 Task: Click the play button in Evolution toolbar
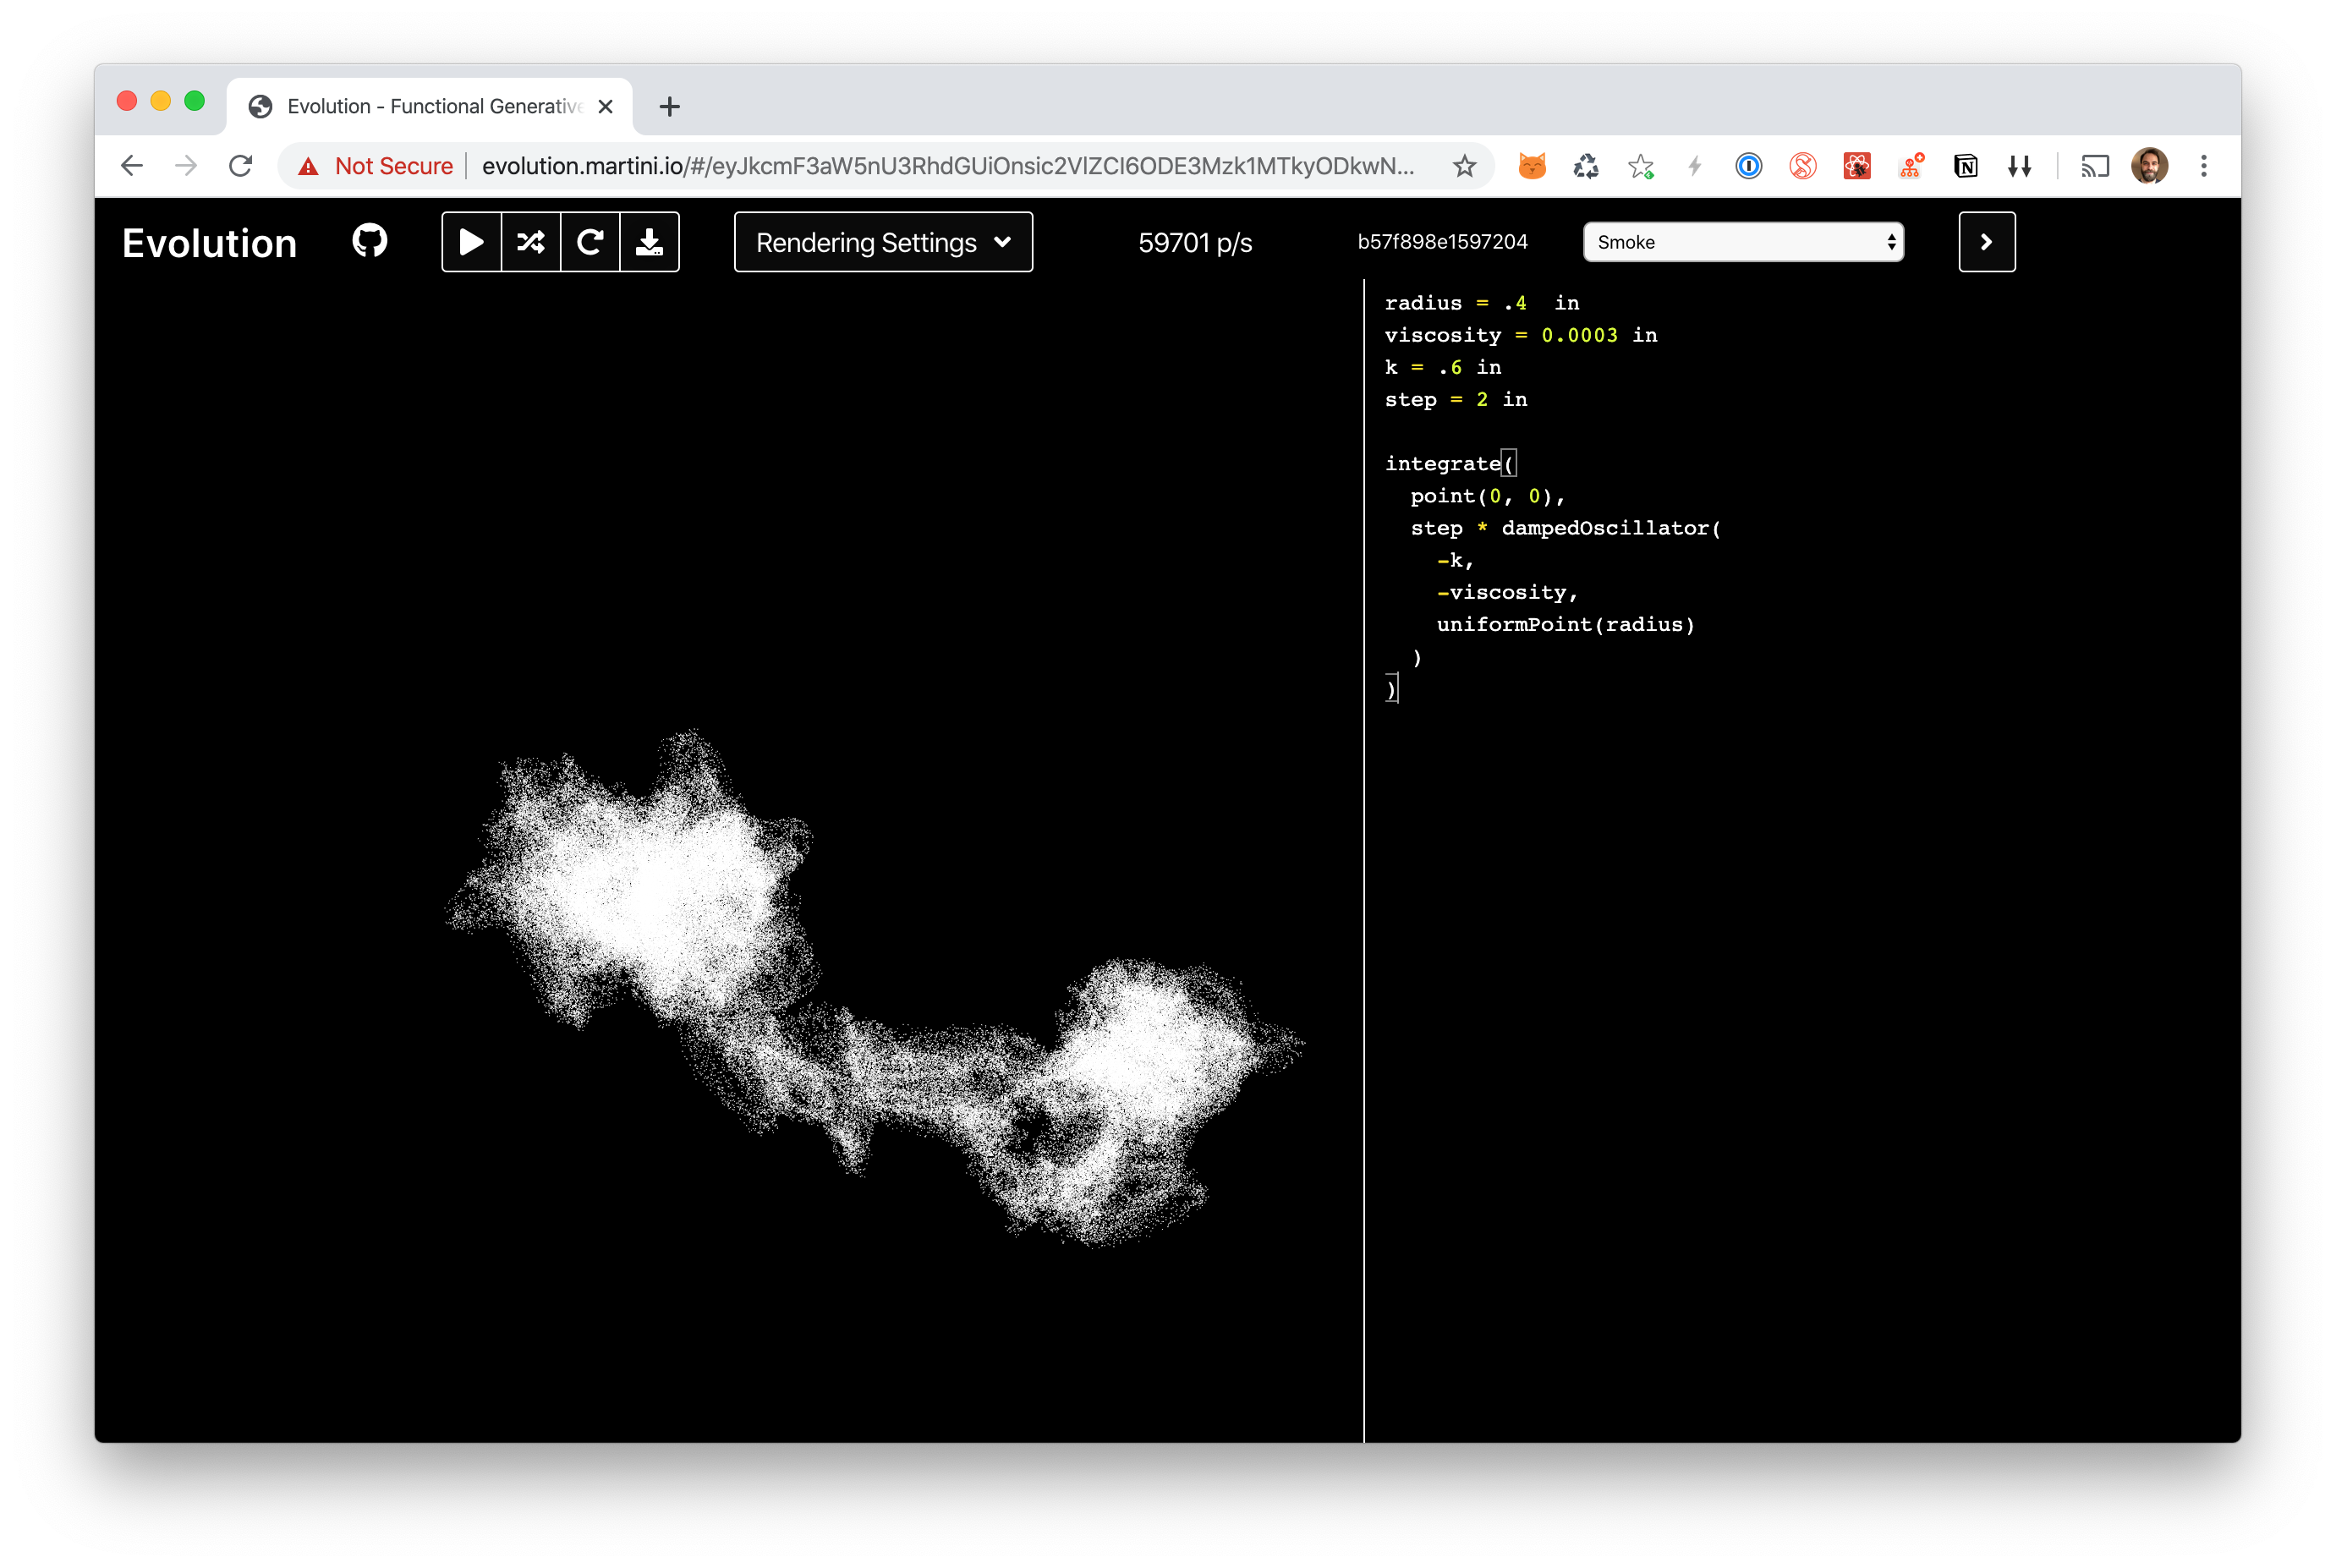[x=471, y=242]
